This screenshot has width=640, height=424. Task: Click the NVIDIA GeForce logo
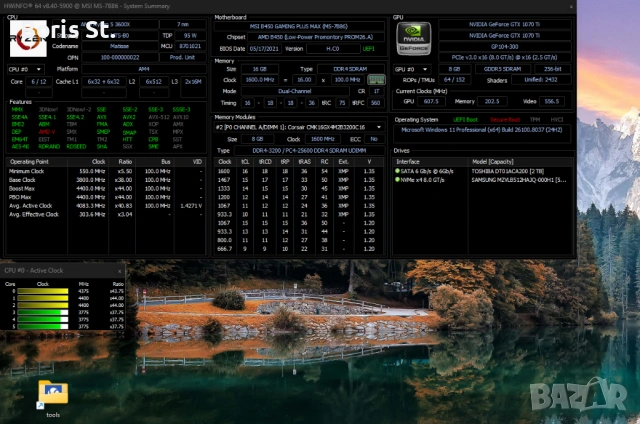(413, 38)
